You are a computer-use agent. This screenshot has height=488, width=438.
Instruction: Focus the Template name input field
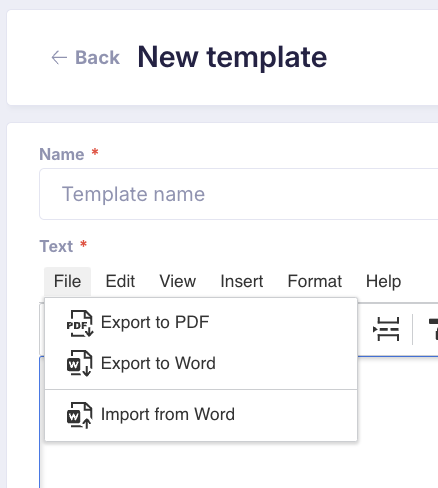click(239, 194)
